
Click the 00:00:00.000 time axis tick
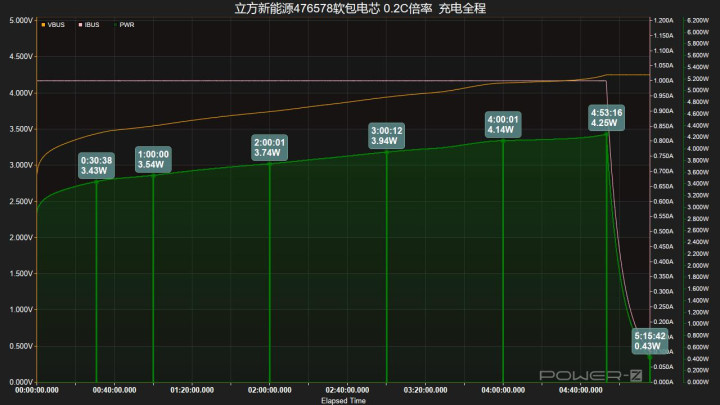pos(37,390)
